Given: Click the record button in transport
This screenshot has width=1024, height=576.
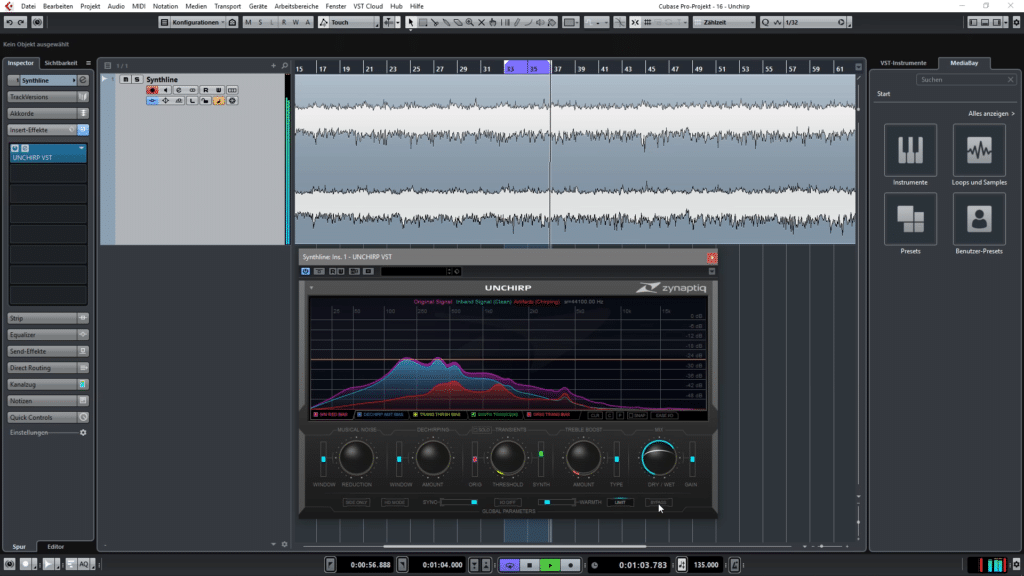Looking at the screenshot, I should pos(570,565).
